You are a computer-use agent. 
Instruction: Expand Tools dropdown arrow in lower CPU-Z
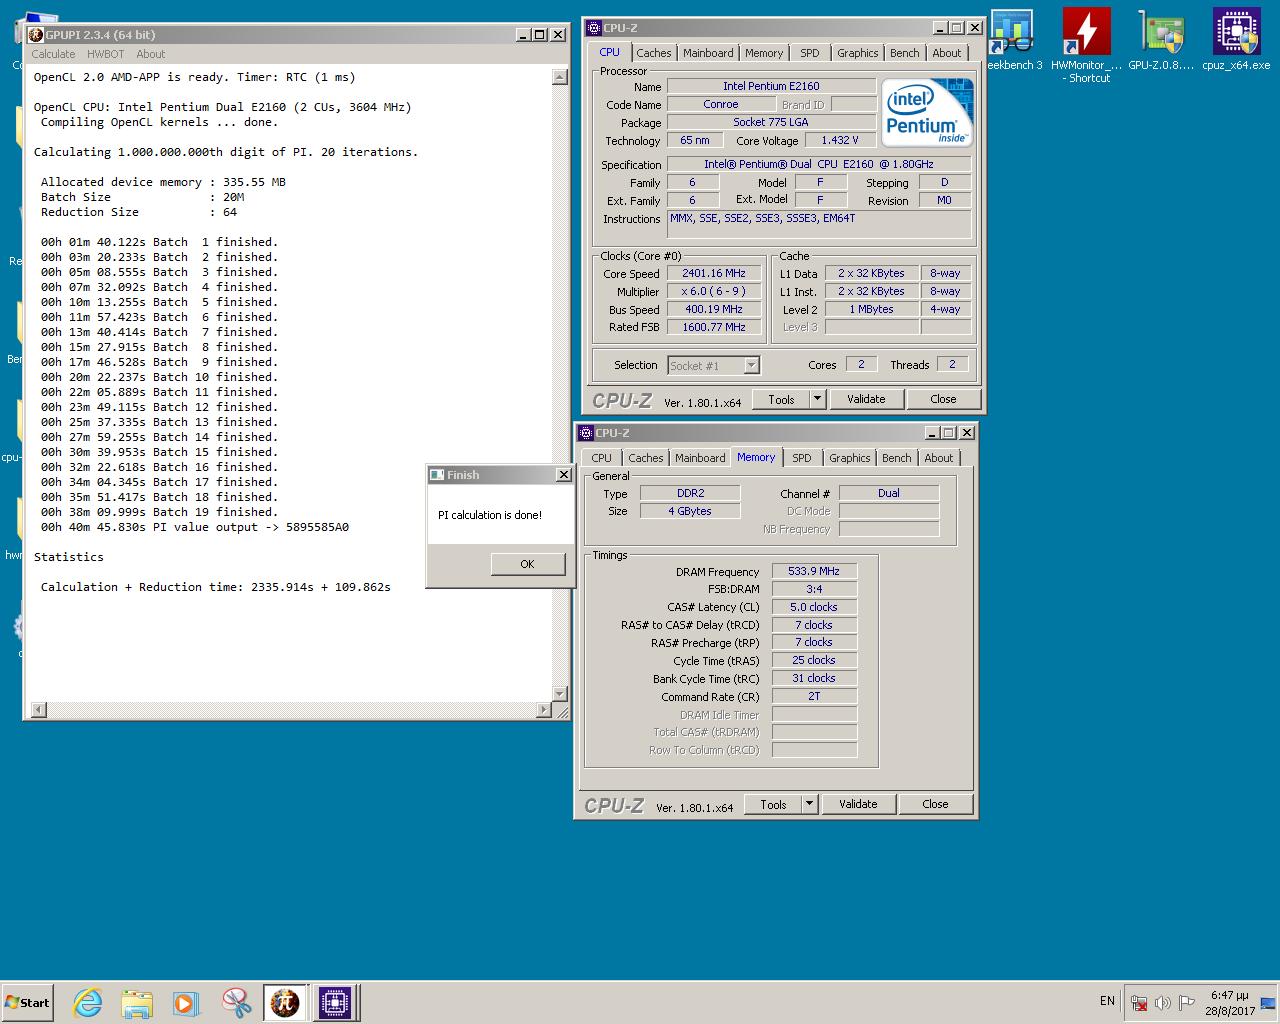point(809,804)
